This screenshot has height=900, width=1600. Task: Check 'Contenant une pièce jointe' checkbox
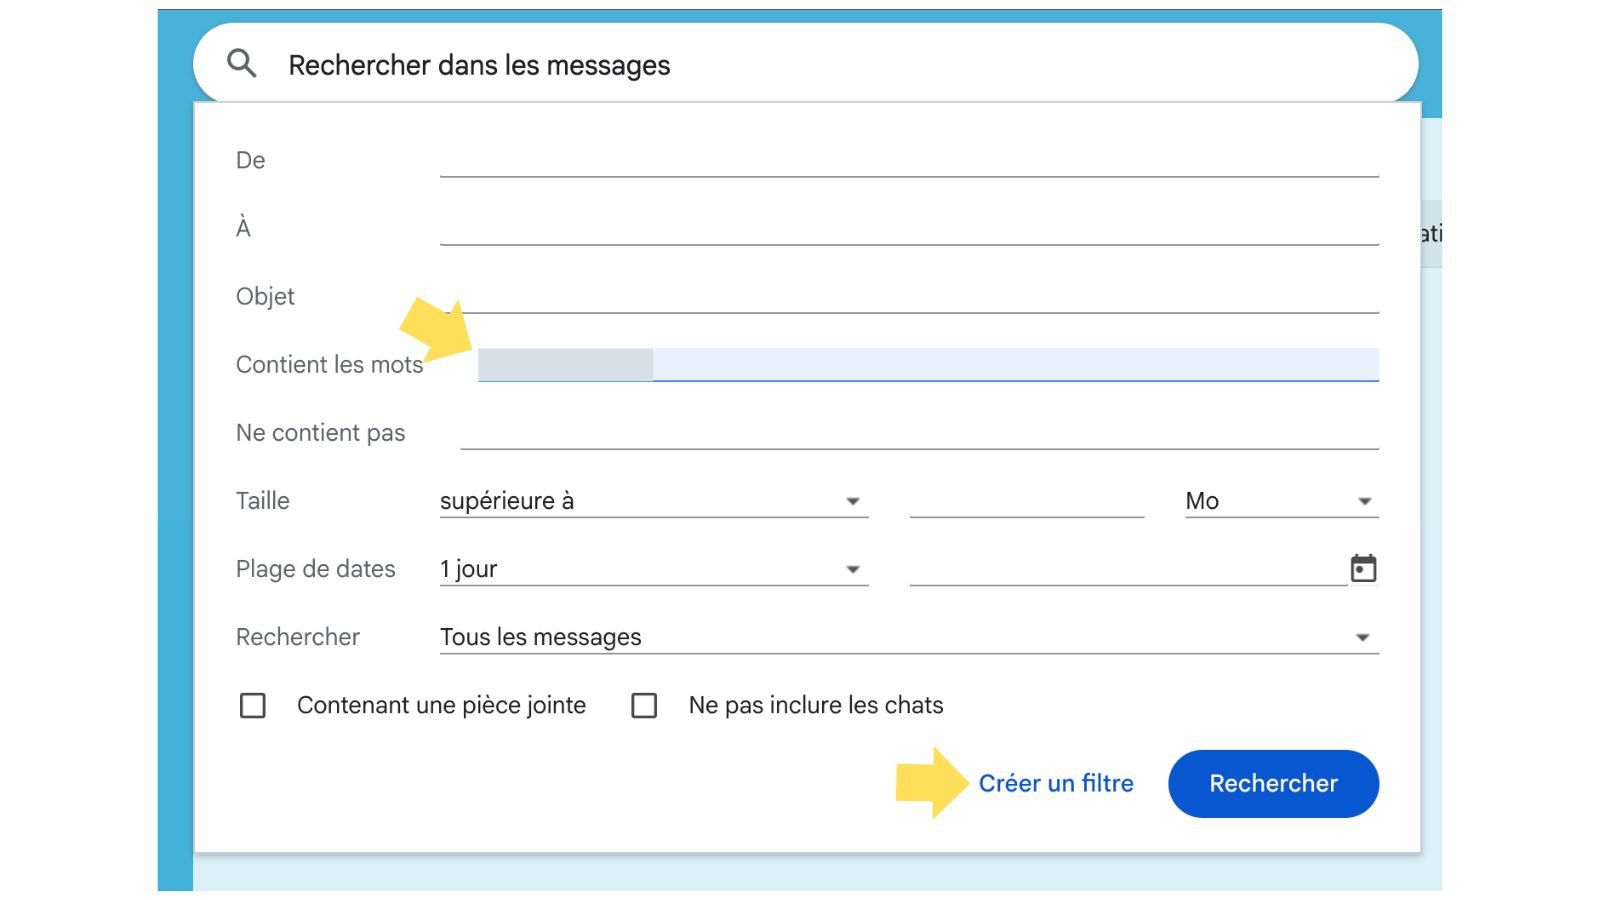tap(253, 706)
